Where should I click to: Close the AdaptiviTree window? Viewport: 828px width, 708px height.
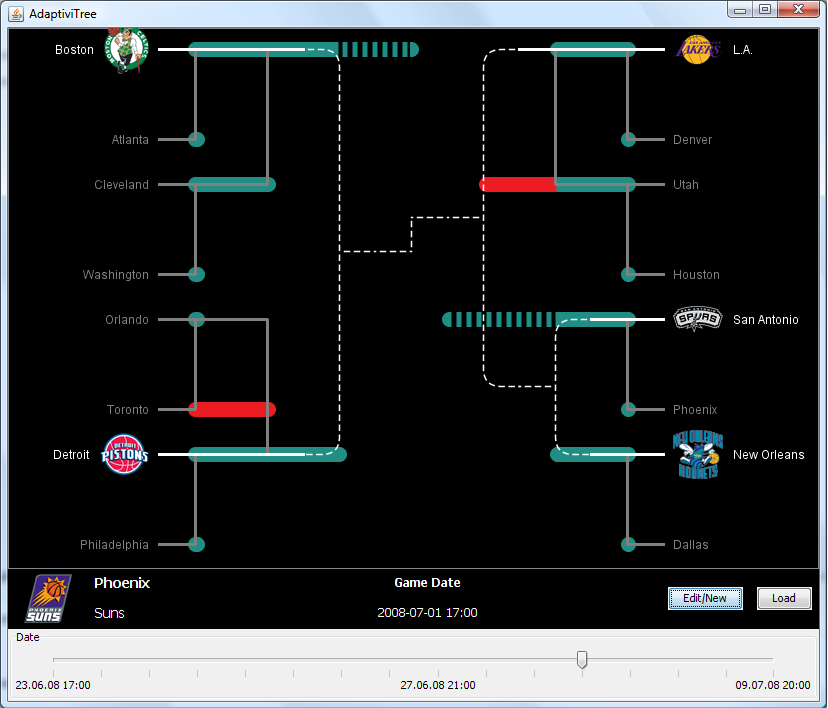click(798, 10)
